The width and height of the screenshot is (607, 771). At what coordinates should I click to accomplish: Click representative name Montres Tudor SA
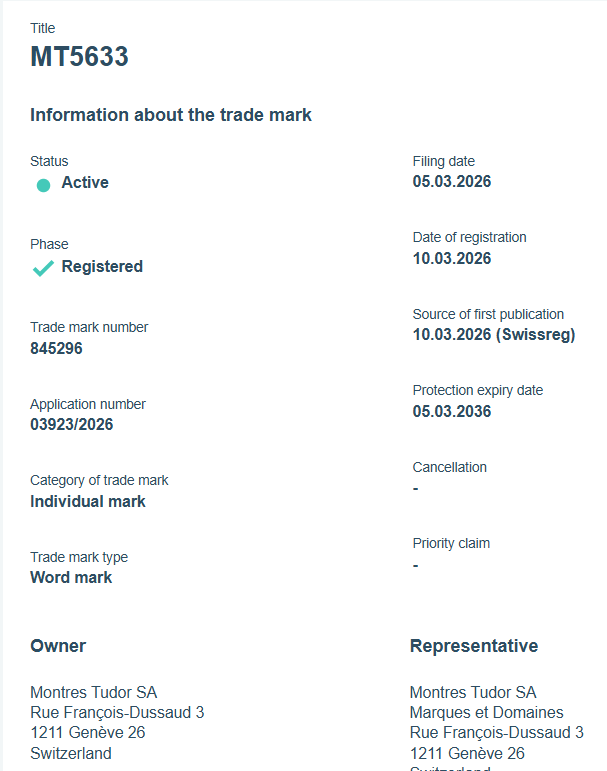pos(473,692)
